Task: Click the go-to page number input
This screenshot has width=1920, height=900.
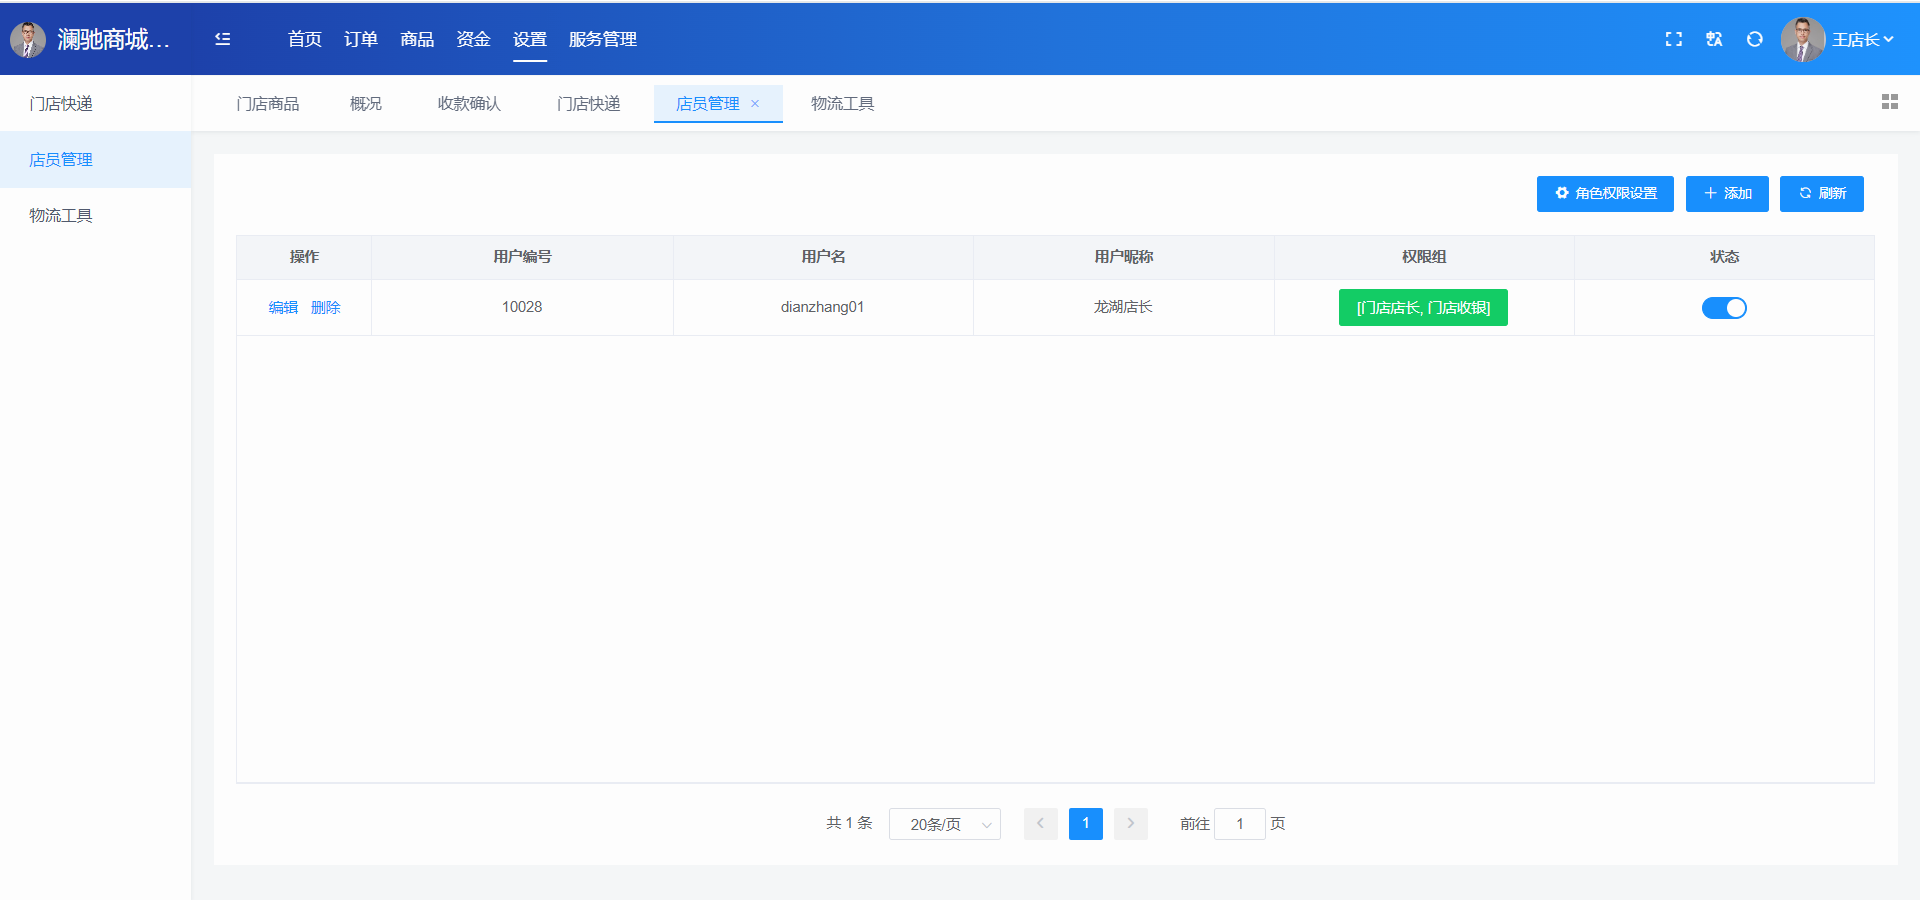Action: (1239, 824)
